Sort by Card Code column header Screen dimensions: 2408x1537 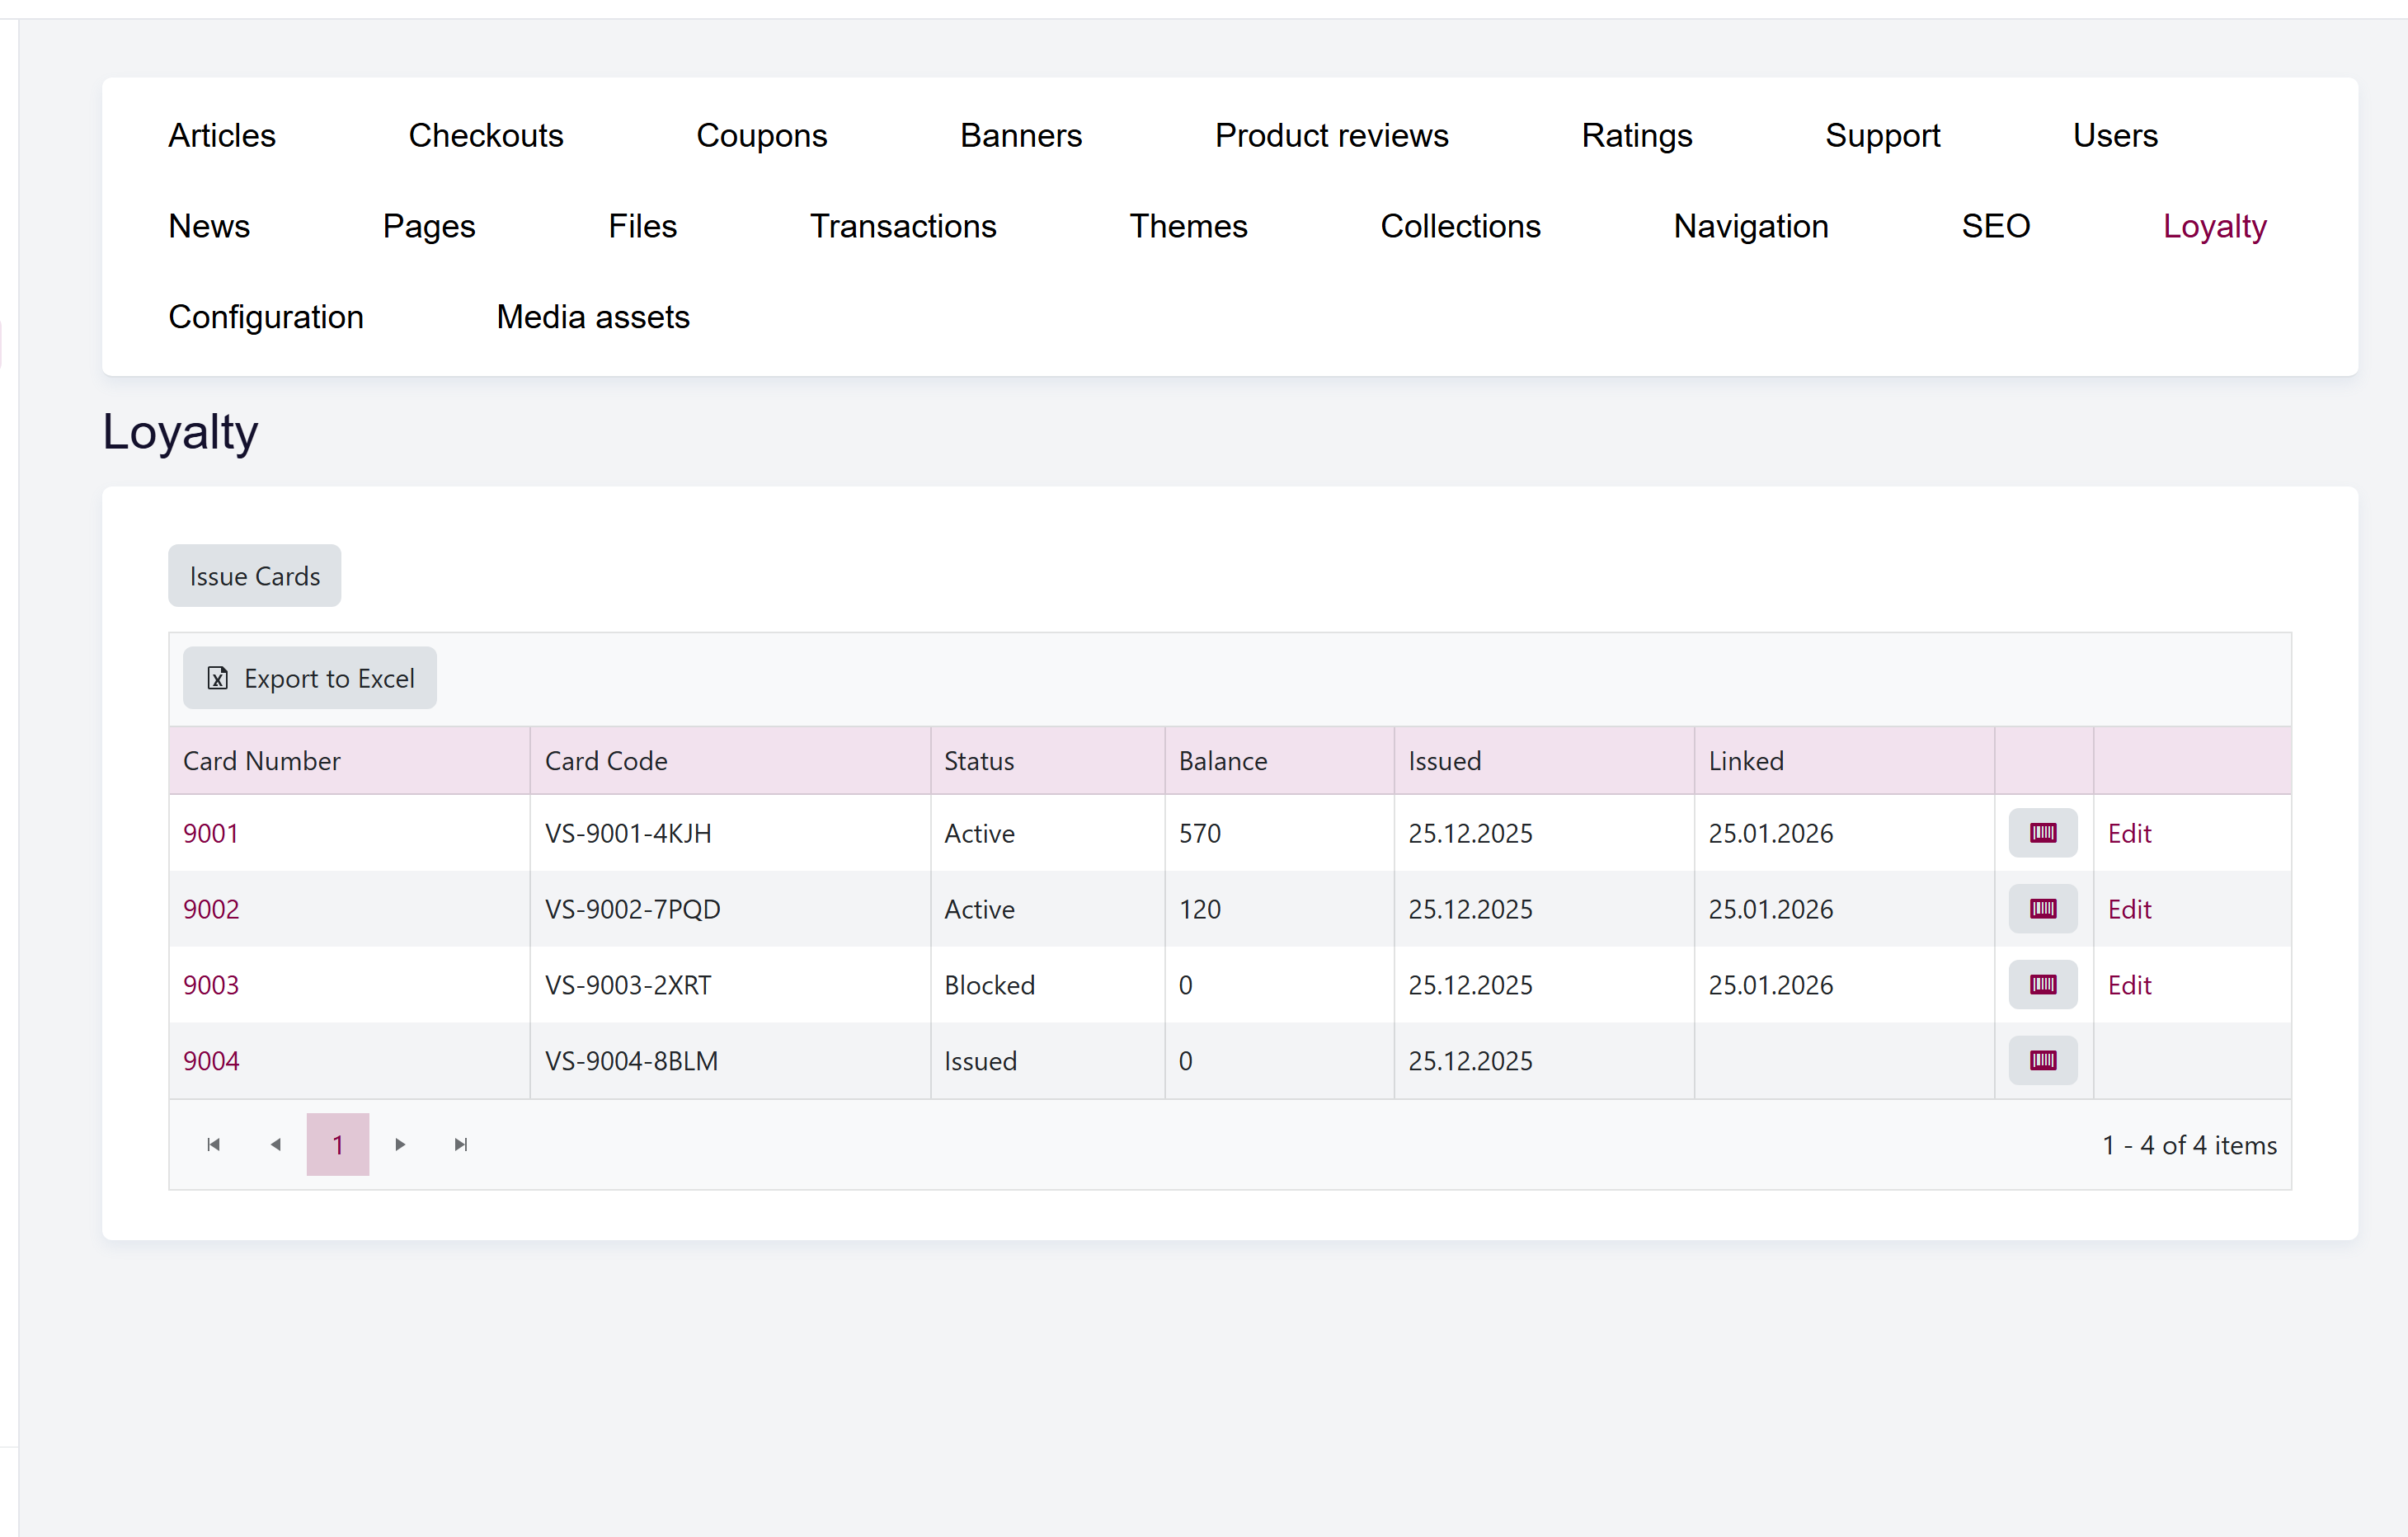pyautogui.click(x=731, y=761)
